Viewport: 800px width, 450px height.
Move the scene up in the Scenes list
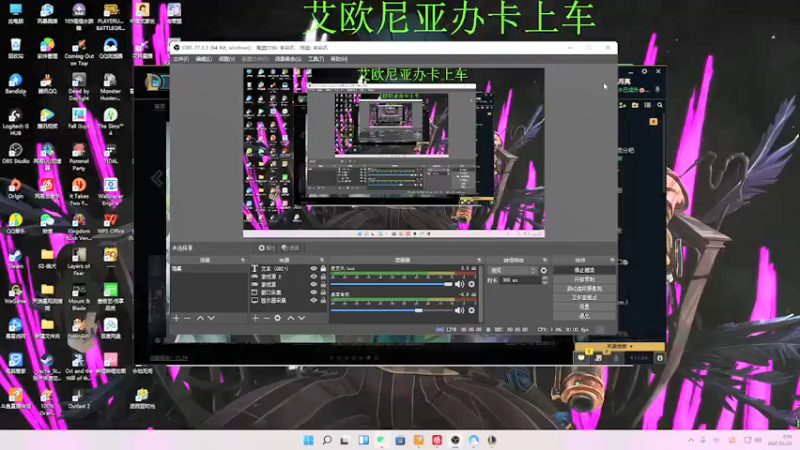click(200, 318)
